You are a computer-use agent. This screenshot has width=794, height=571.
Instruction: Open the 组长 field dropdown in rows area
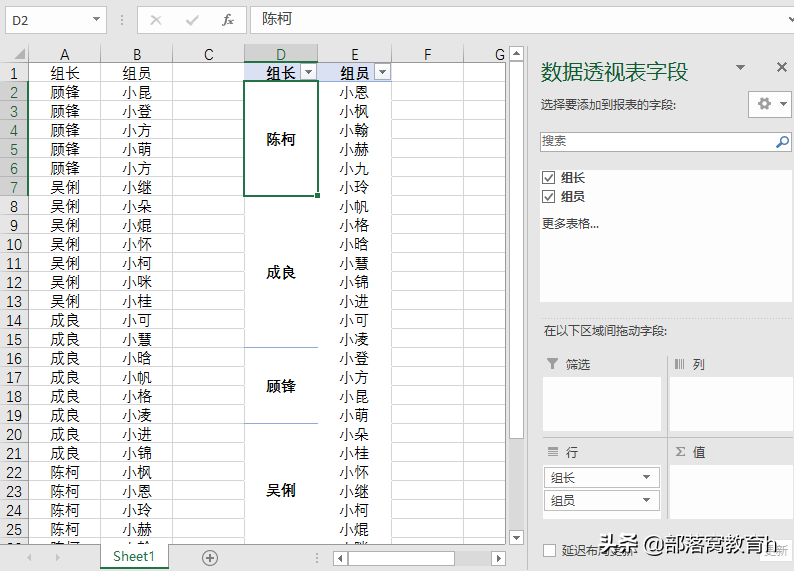pyautogui.click(x=647, y=477)
